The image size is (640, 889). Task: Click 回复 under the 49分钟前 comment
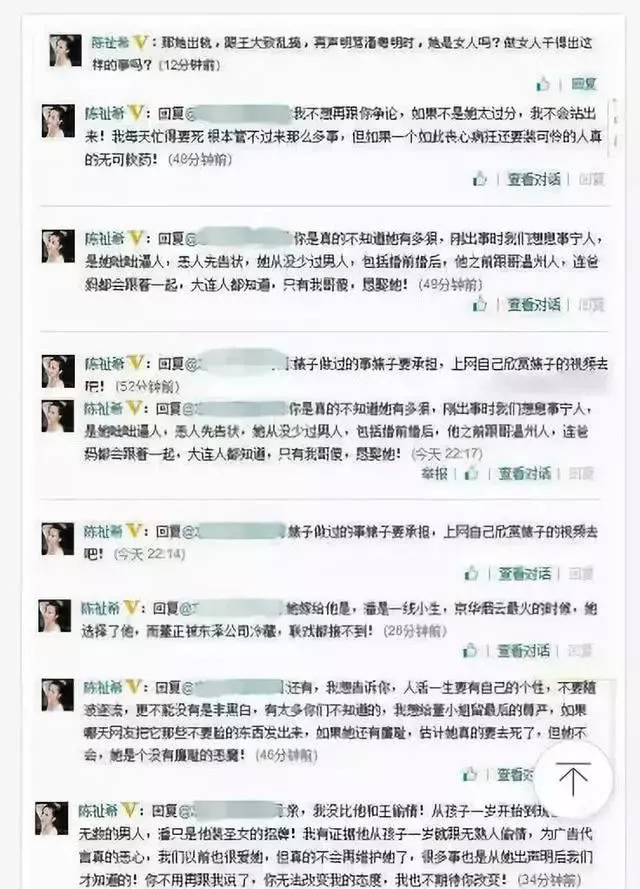(x=591, y=304)
